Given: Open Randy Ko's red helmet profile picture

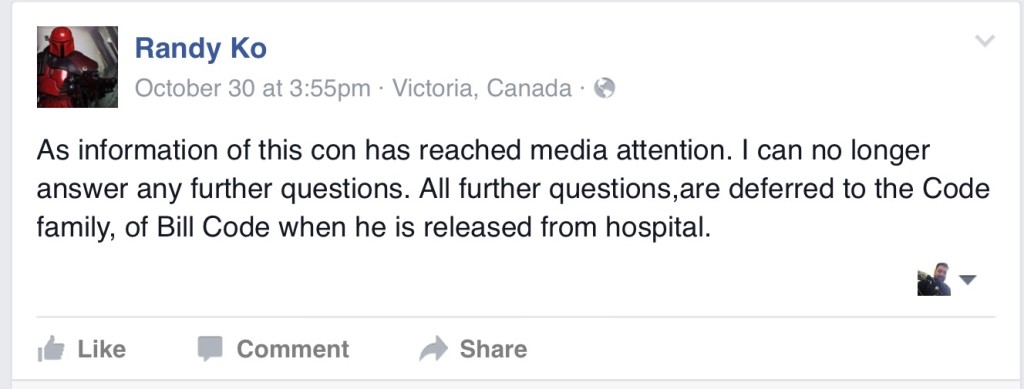Looking at the screenshot, I should click(77, 67).
